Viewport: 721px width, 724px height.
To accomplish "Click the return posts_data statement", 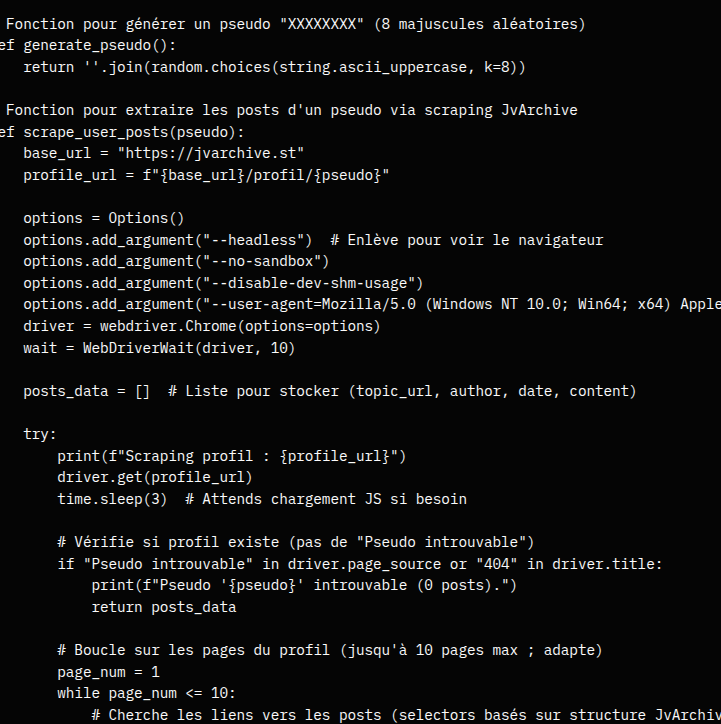I will point(164,607).
